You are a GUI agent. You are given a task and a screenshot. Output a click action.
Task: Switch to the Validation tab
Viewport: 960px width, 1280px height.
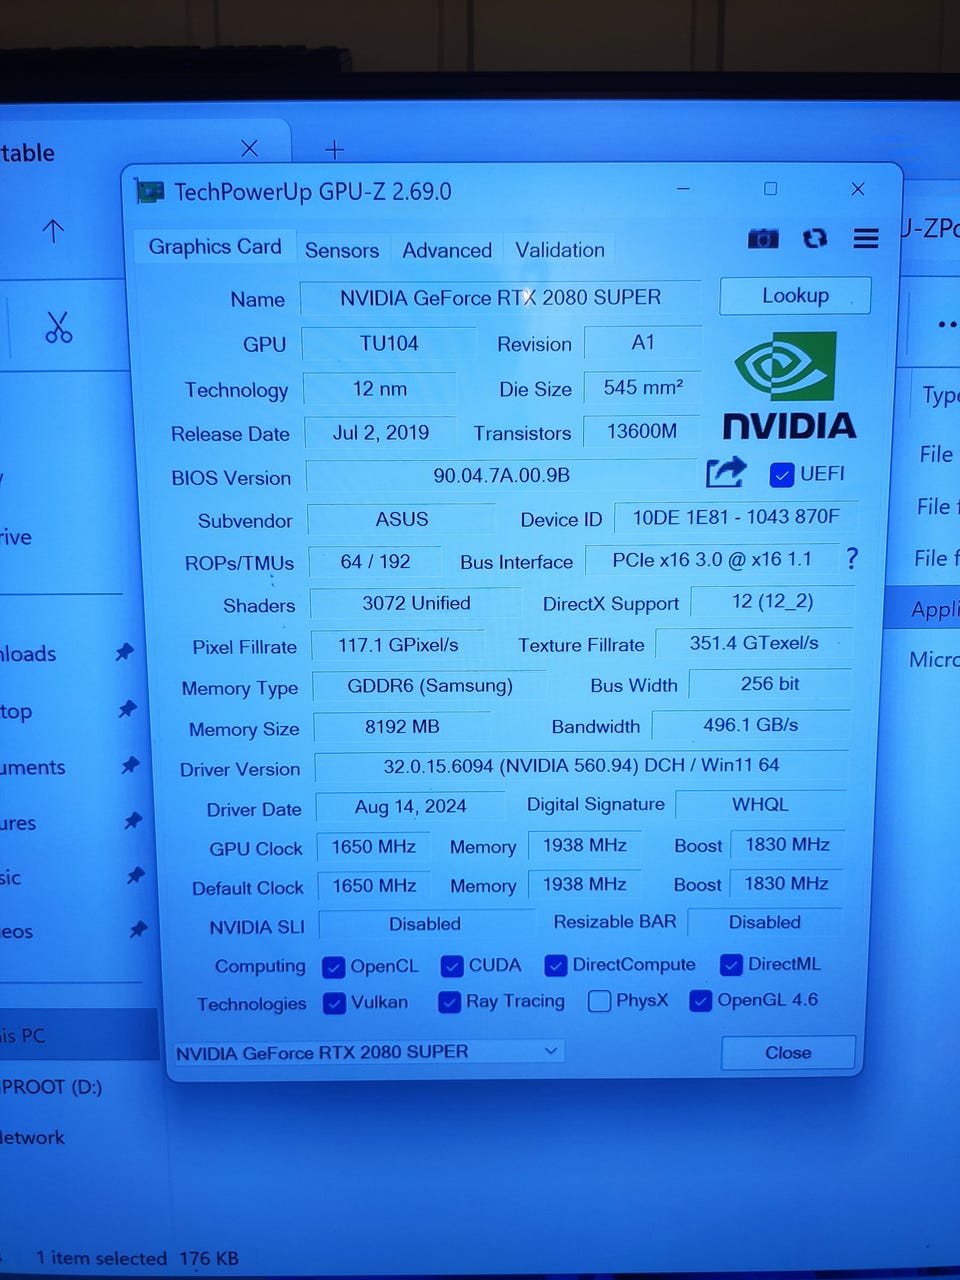pos(560,250)
